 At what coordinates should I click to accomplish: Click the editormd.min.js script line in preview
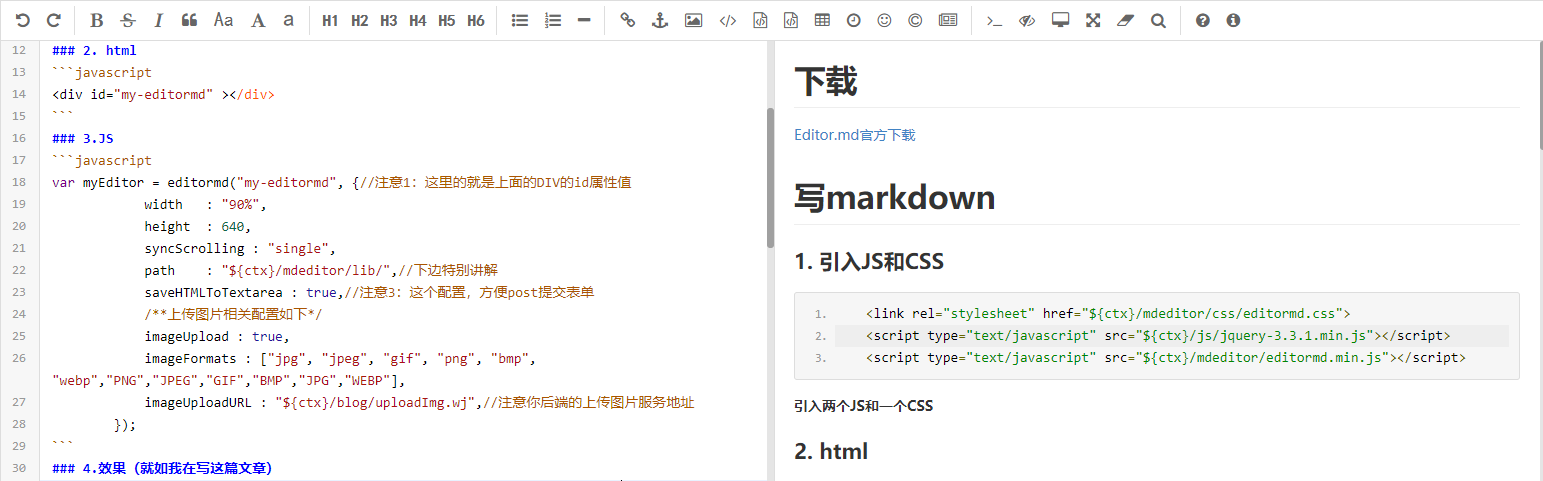pos(1166,357)
